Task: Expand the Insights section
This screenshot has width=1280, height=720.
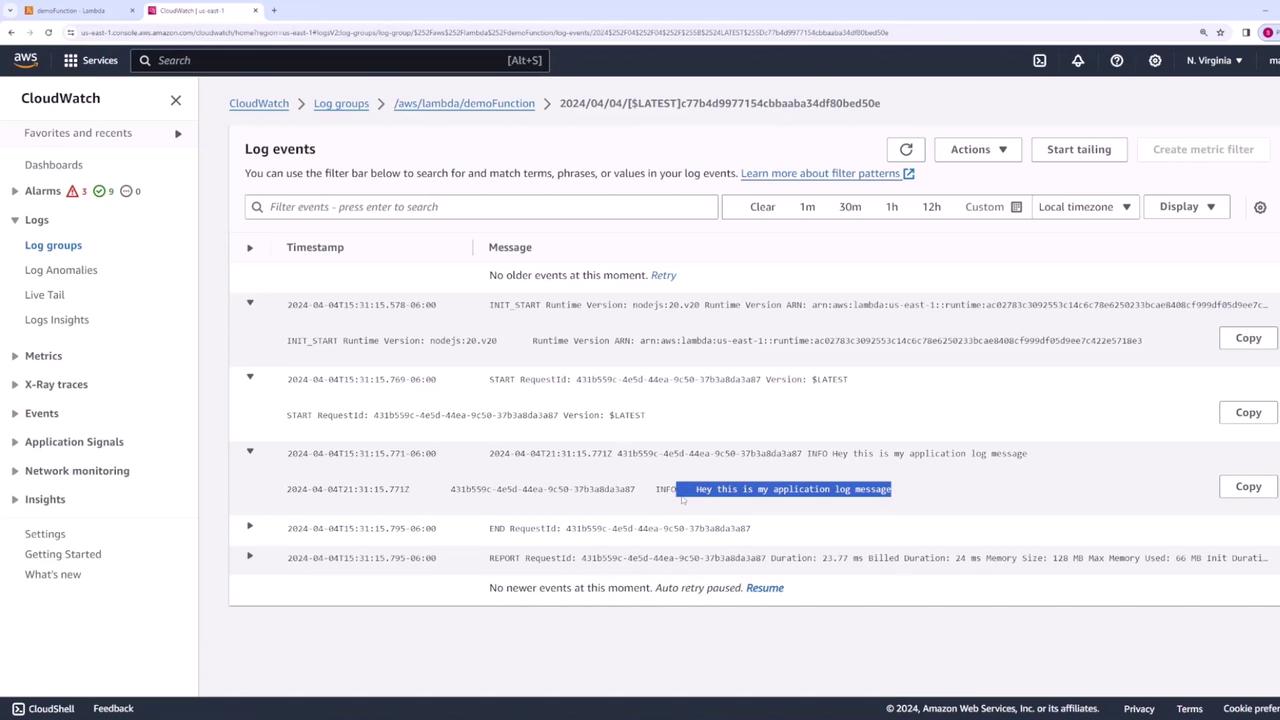Action: 15,500
